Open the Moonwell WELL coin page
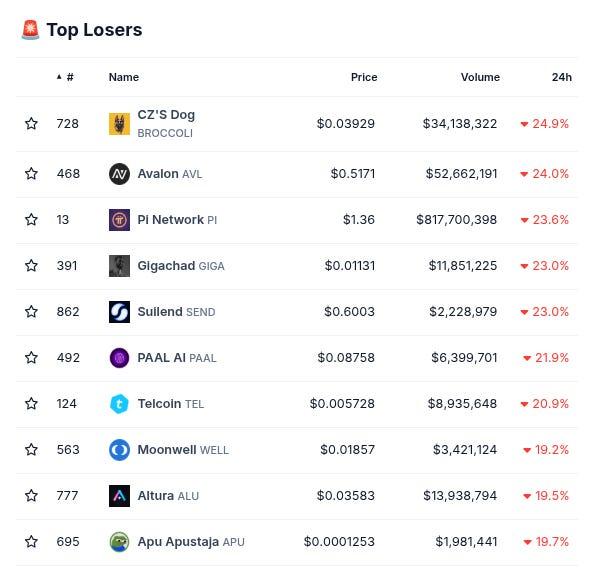 pos(183,450)
